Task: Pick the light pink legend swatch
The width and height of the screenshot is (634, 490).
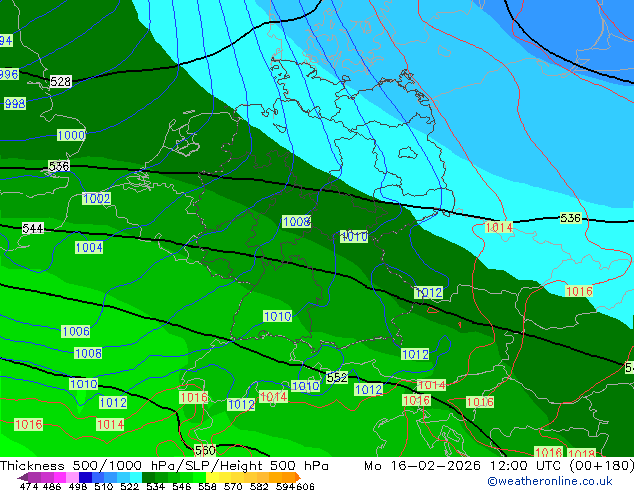Action: tap(72, 477)
